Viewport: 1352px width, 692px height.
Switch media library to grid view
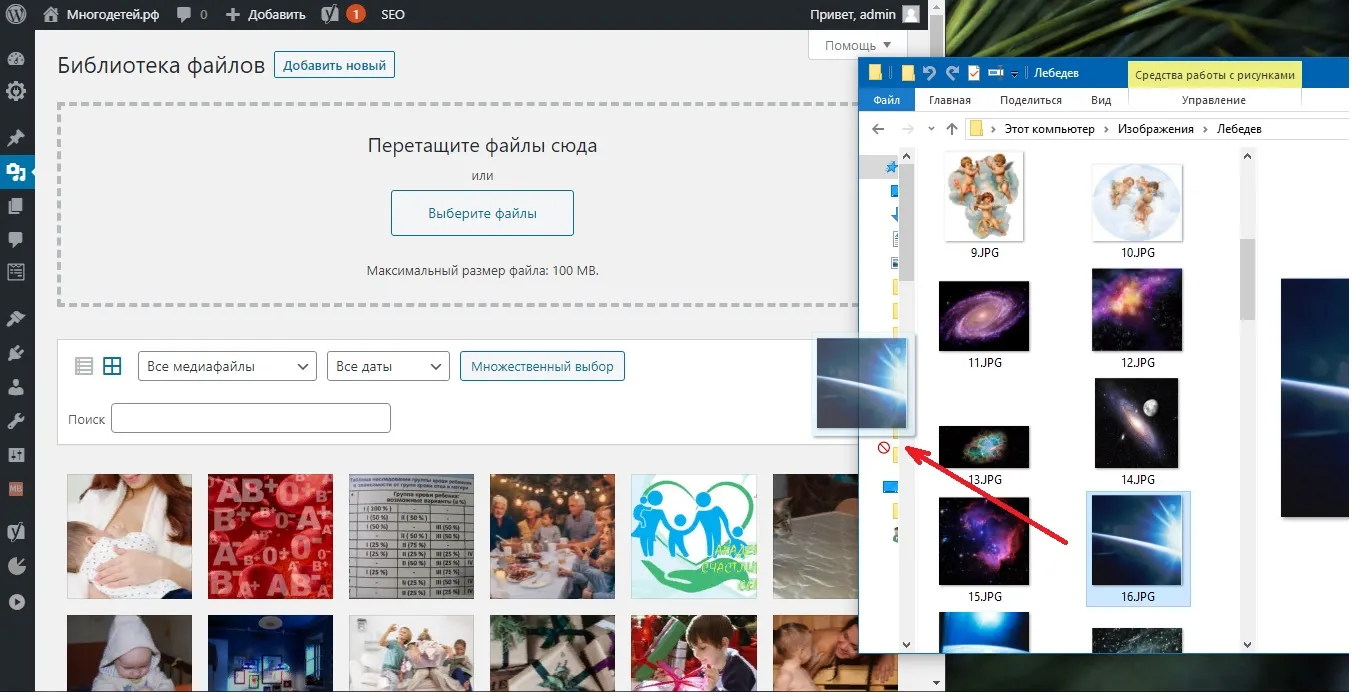[112, 366]
